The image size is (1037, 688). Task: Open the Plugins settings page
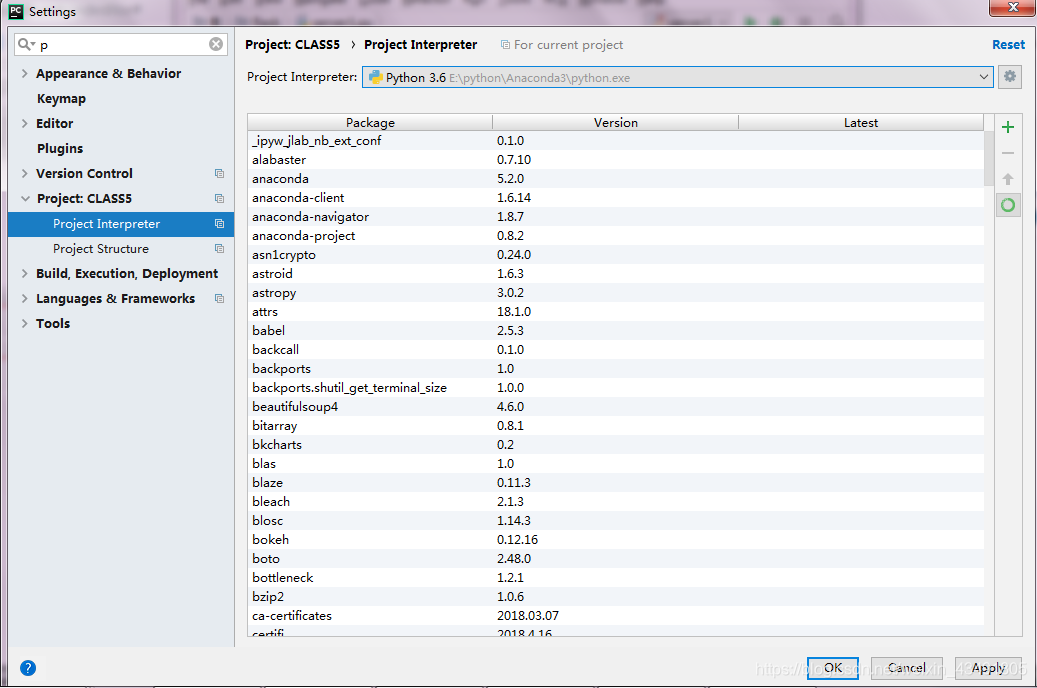(x=60, y=148)
